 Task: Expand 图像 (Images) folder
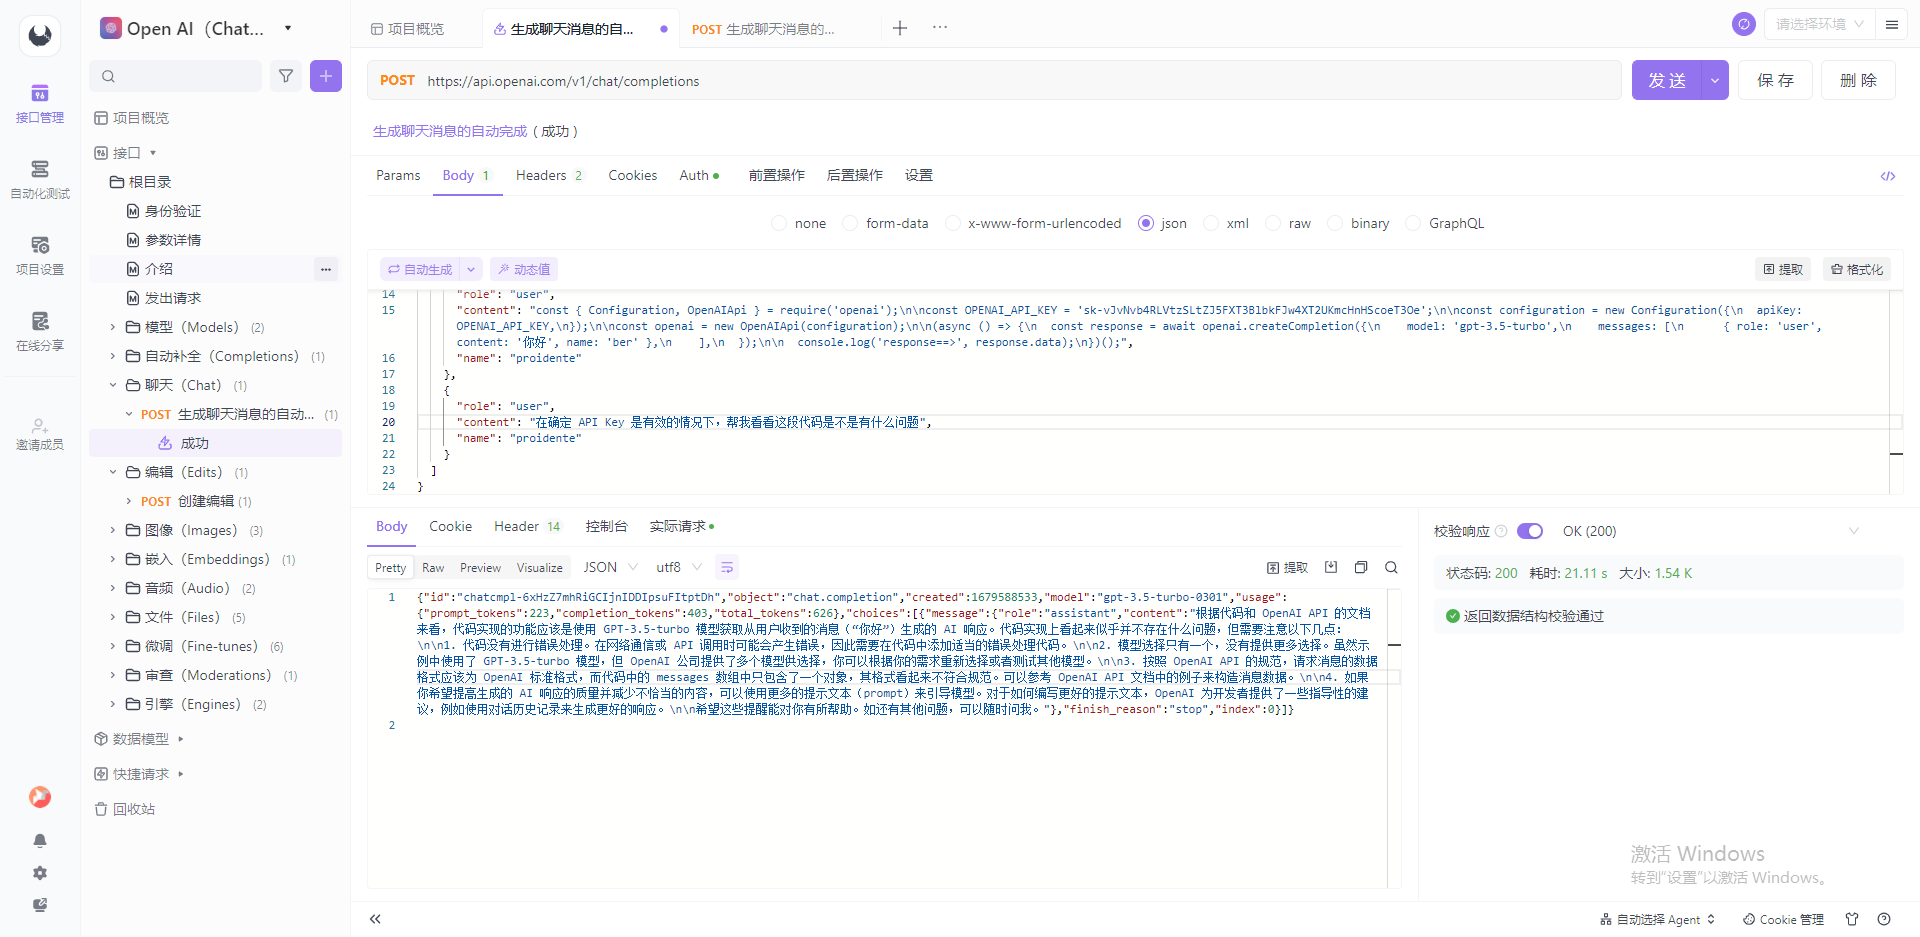[113, 530]
